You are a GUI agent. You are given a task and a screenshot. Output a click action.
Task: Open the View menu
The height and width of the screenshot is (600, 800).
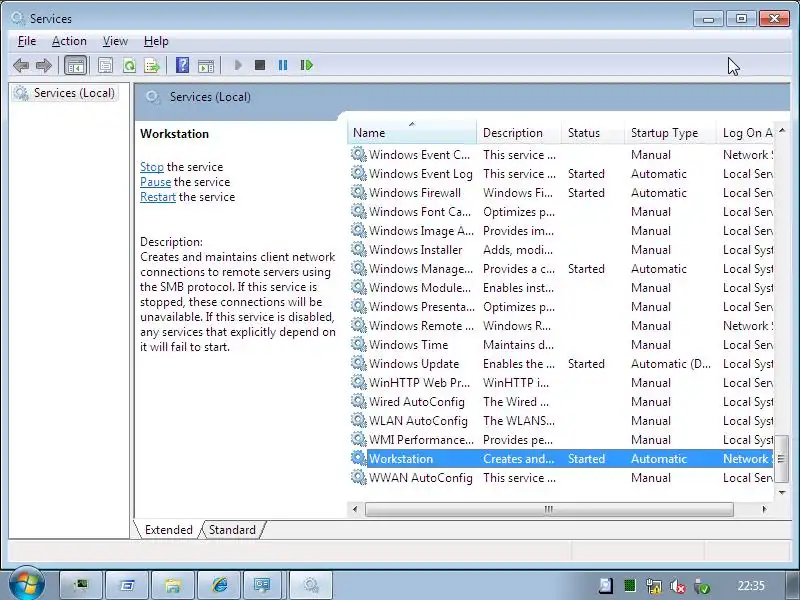tap(115, 41)
